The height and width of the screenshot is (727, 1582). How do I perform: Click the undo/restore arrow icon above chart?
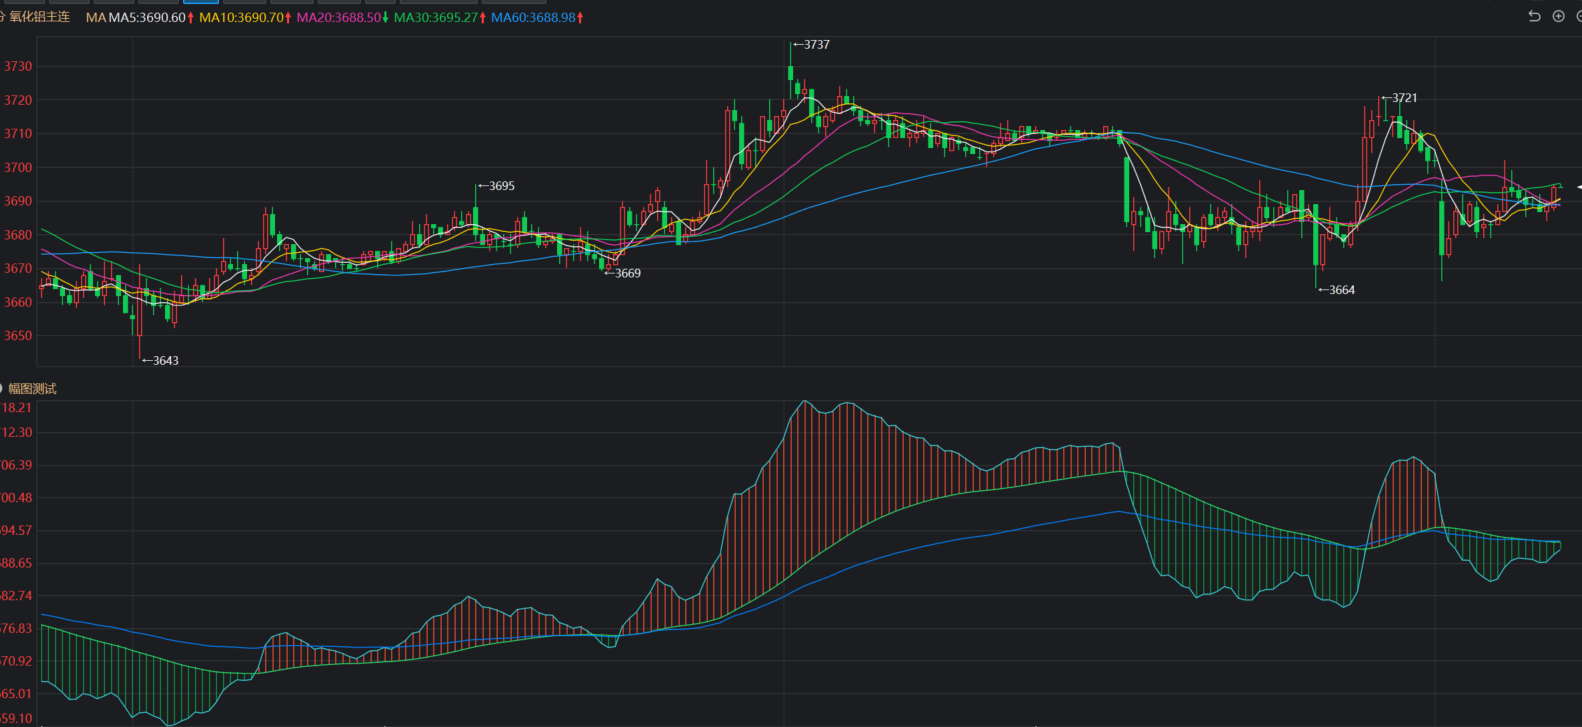[x=1534, y=16]
